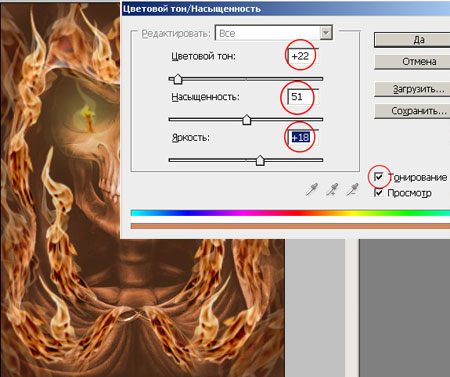Toggle the Тонирование checkbox
450x377 pixels.
tap(379, 176)
